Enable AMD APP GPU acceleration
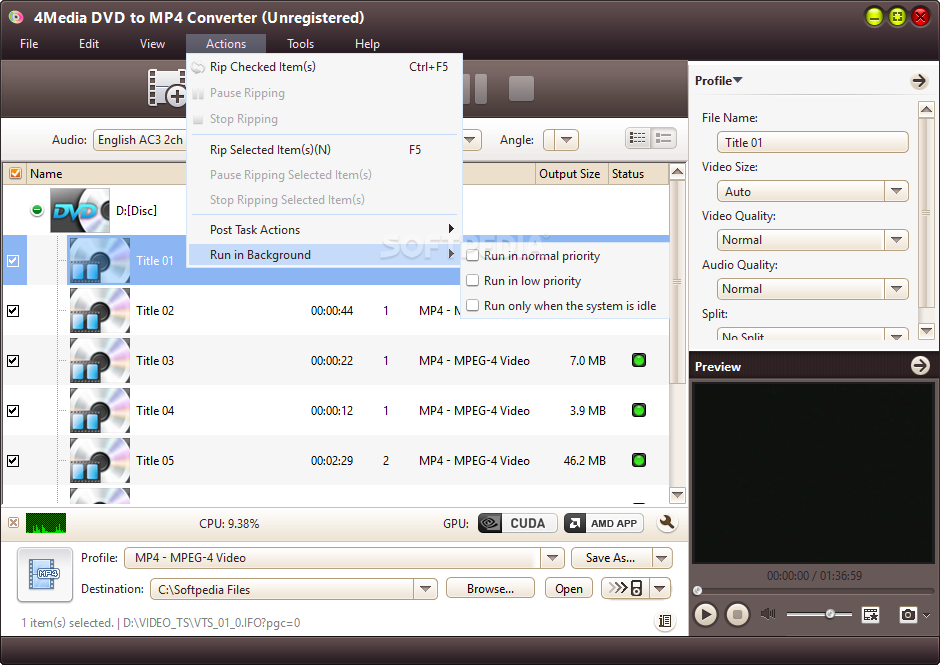This screenshot has height=665, width=940. click(604, 523)
